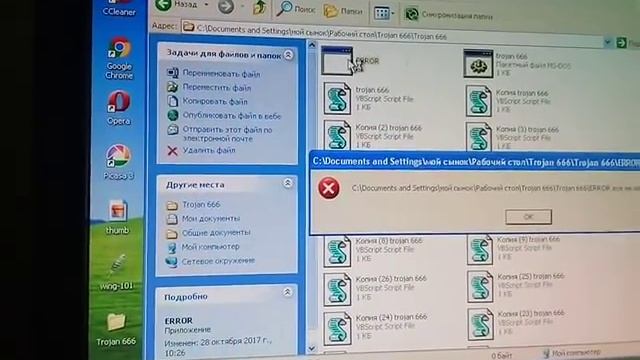Click Мой компьютер in the status bar
640x360 pixels.
(572, 353)
